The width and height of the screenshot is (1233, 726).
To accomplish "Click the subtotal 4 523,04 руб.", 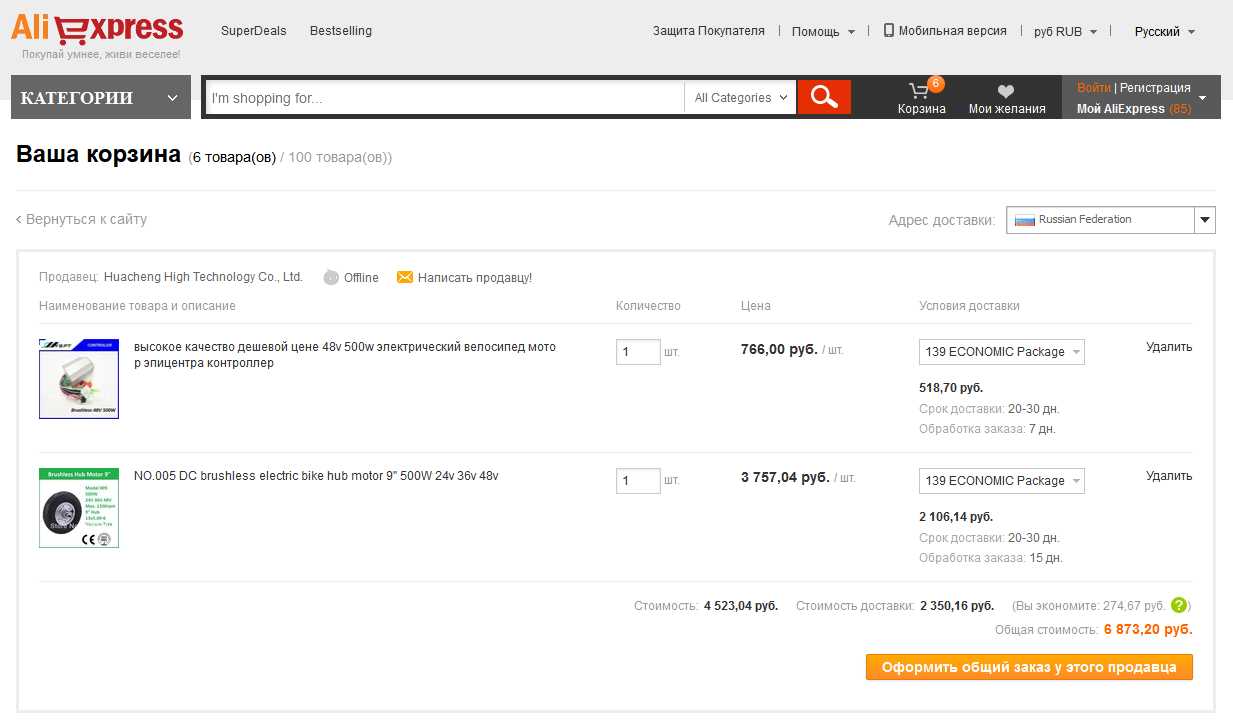I will [x=741, y=606].
